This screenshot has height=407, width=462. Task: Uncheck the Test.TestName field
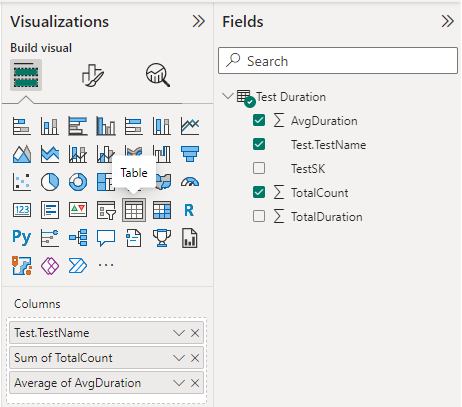tap(259, 144)
